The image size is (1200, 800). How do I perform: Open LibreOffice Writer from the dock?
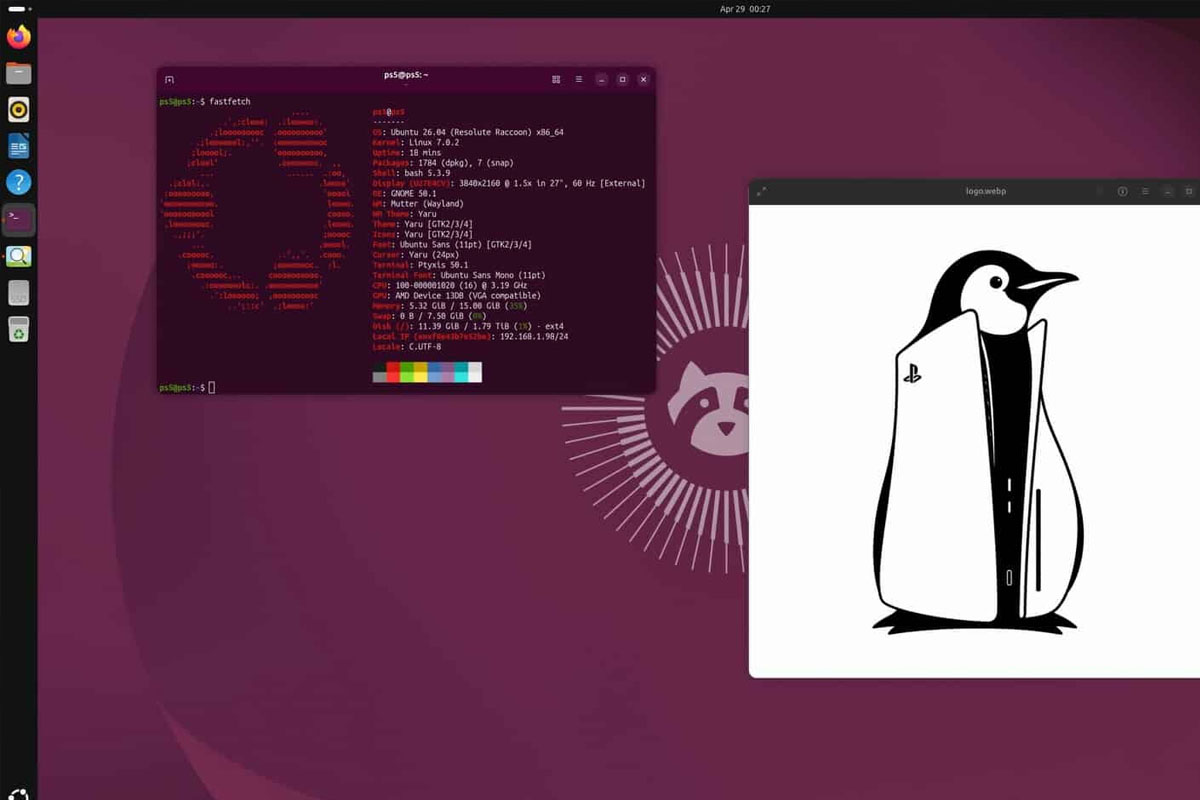point(18,147)
